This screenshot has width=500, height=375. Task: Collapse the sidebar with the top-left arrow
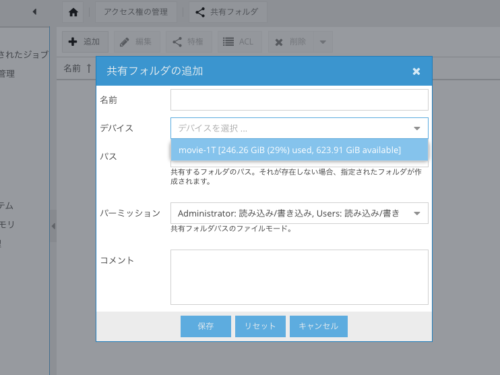coord(34,12)
